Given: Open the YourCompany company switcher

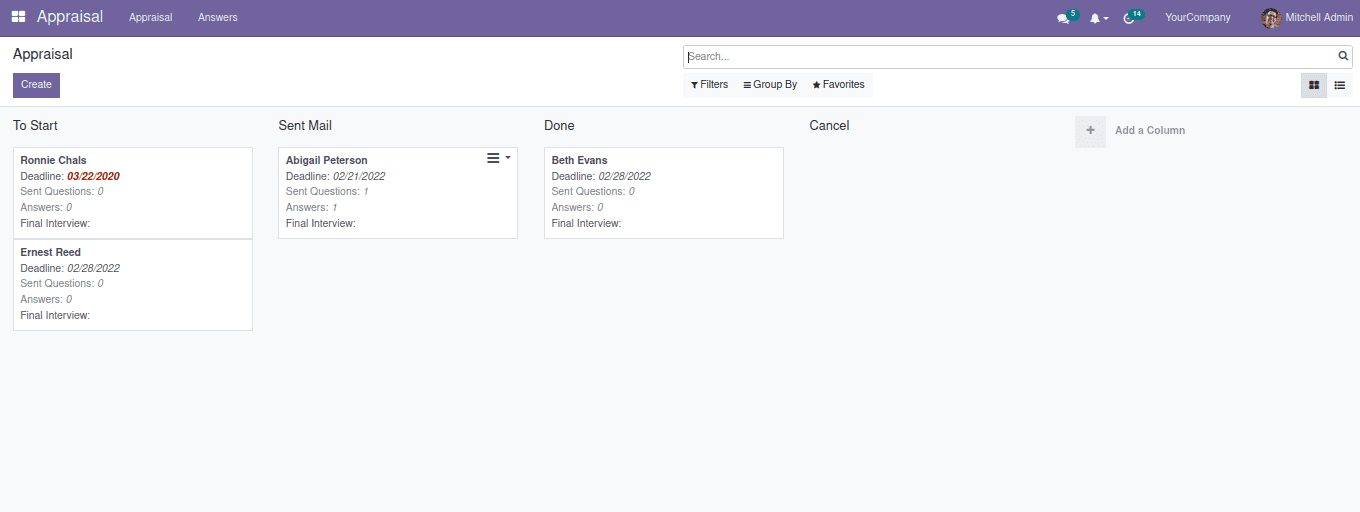Looking at the screenshot, I should [1197, 18].
